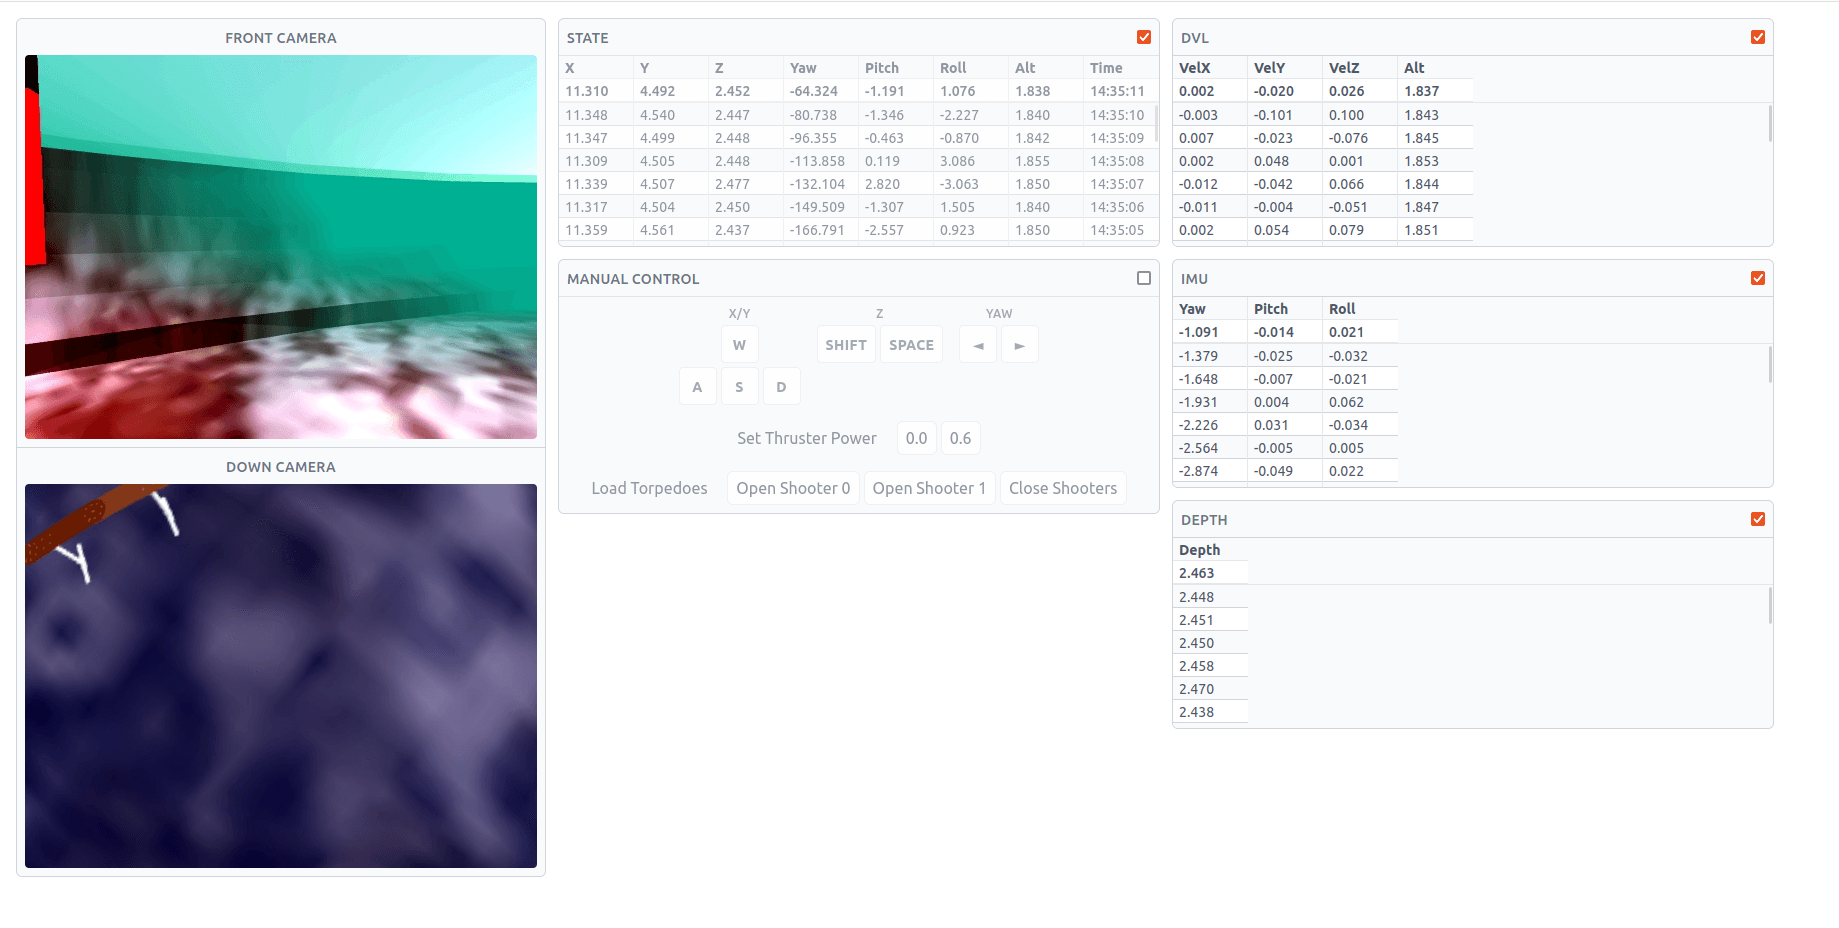Set thruster power to 0.0
1839x928 pixels.
pyautogui.click(x=916, y=437)
